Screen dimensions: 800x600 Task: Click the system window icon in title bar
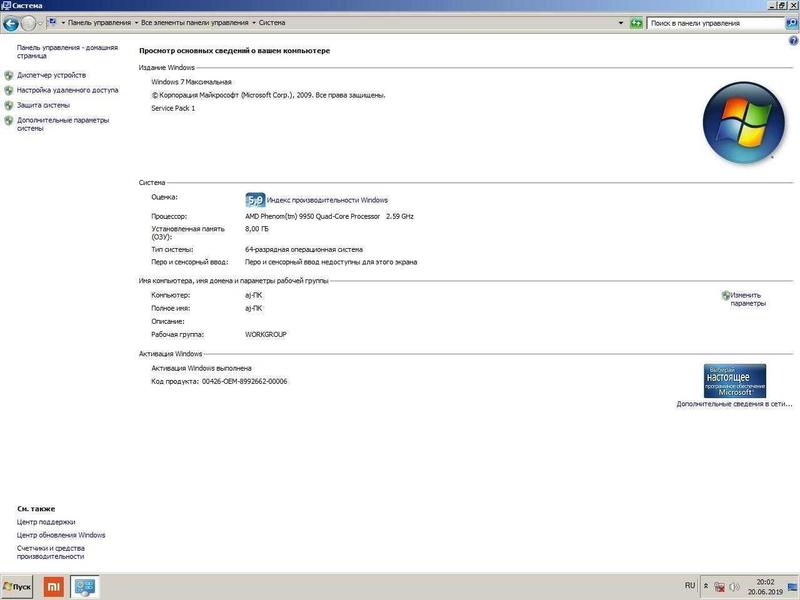(x=6, y=6)
